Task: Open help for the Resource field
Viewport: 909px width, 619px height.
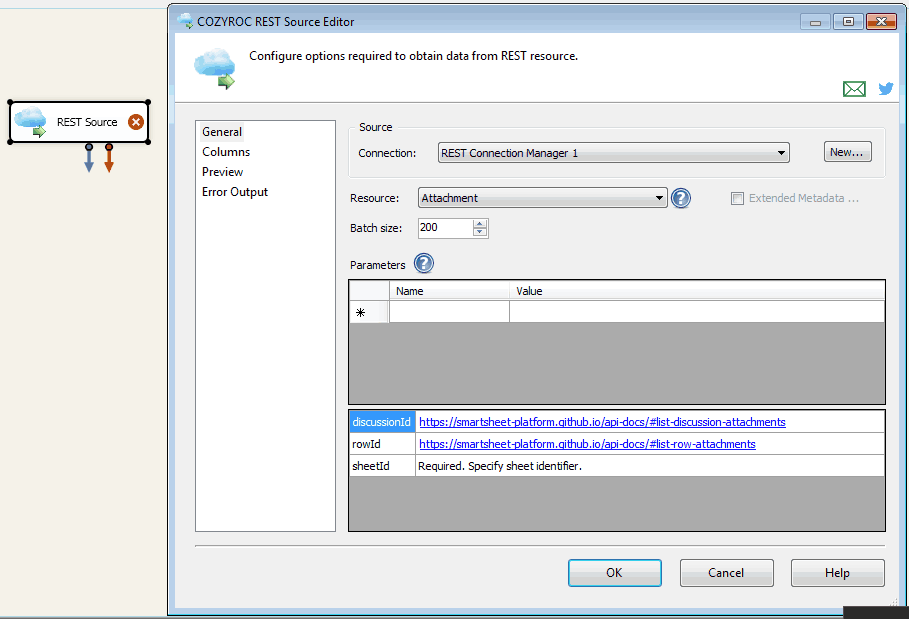Action: point(681,198)
